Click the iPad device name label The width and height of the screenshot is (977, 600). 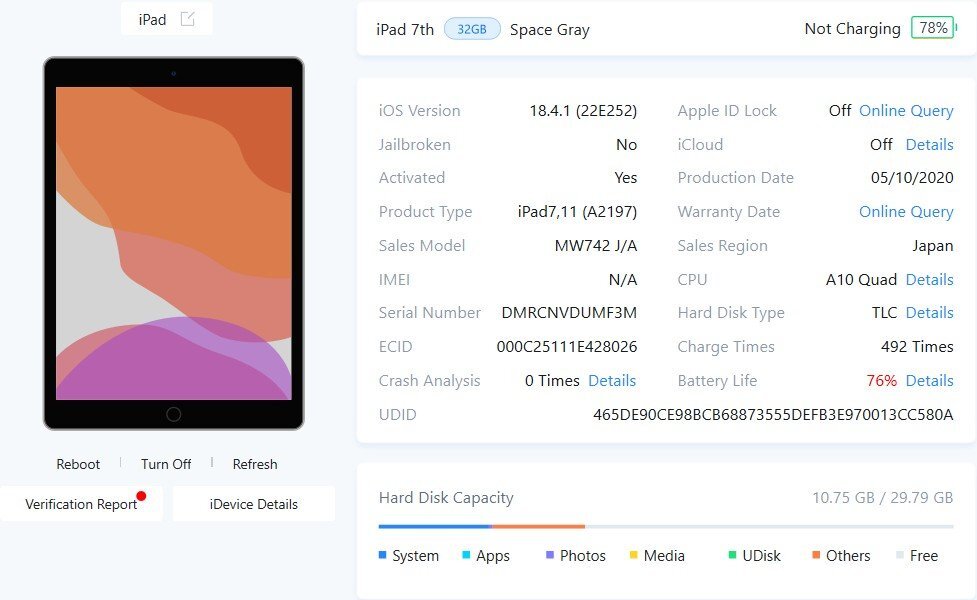(153, 20)
